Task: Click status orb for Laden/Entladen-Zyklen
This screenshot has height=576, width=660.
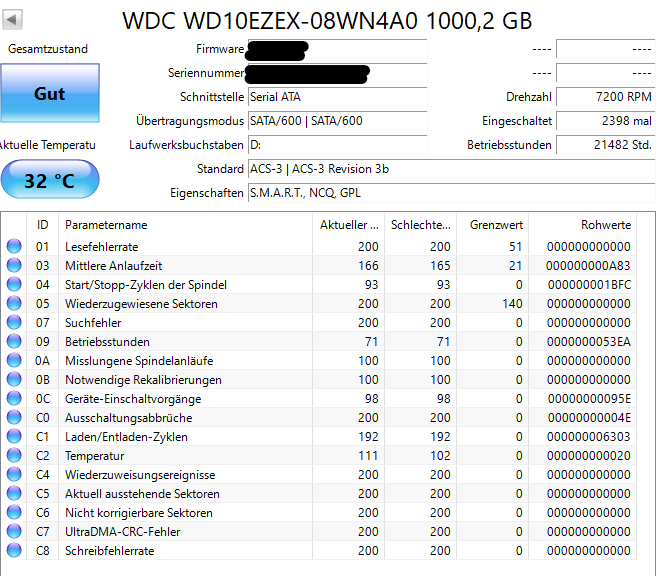Action: coord(14,436)
